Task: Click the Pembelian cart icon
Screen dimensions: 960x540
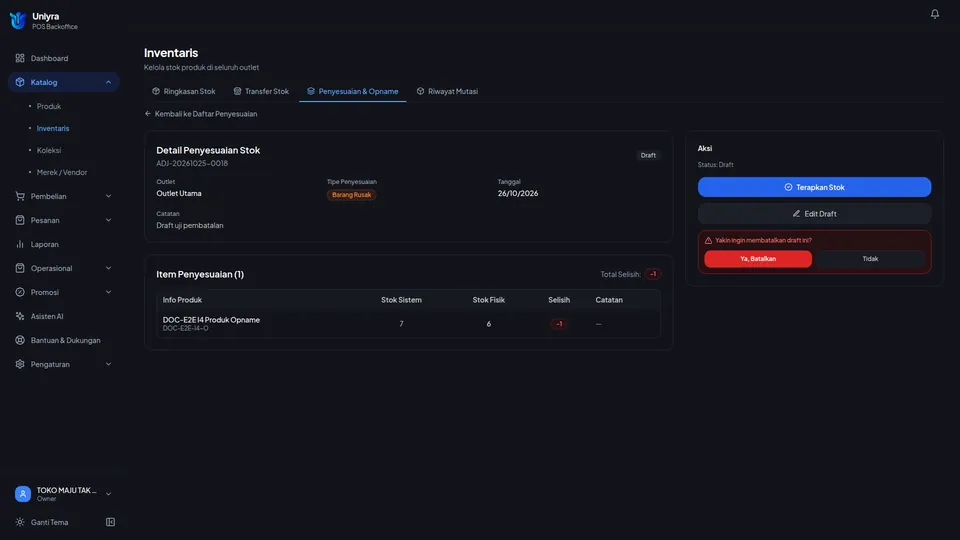Action: pyautogui.click(x=20, y=196)
